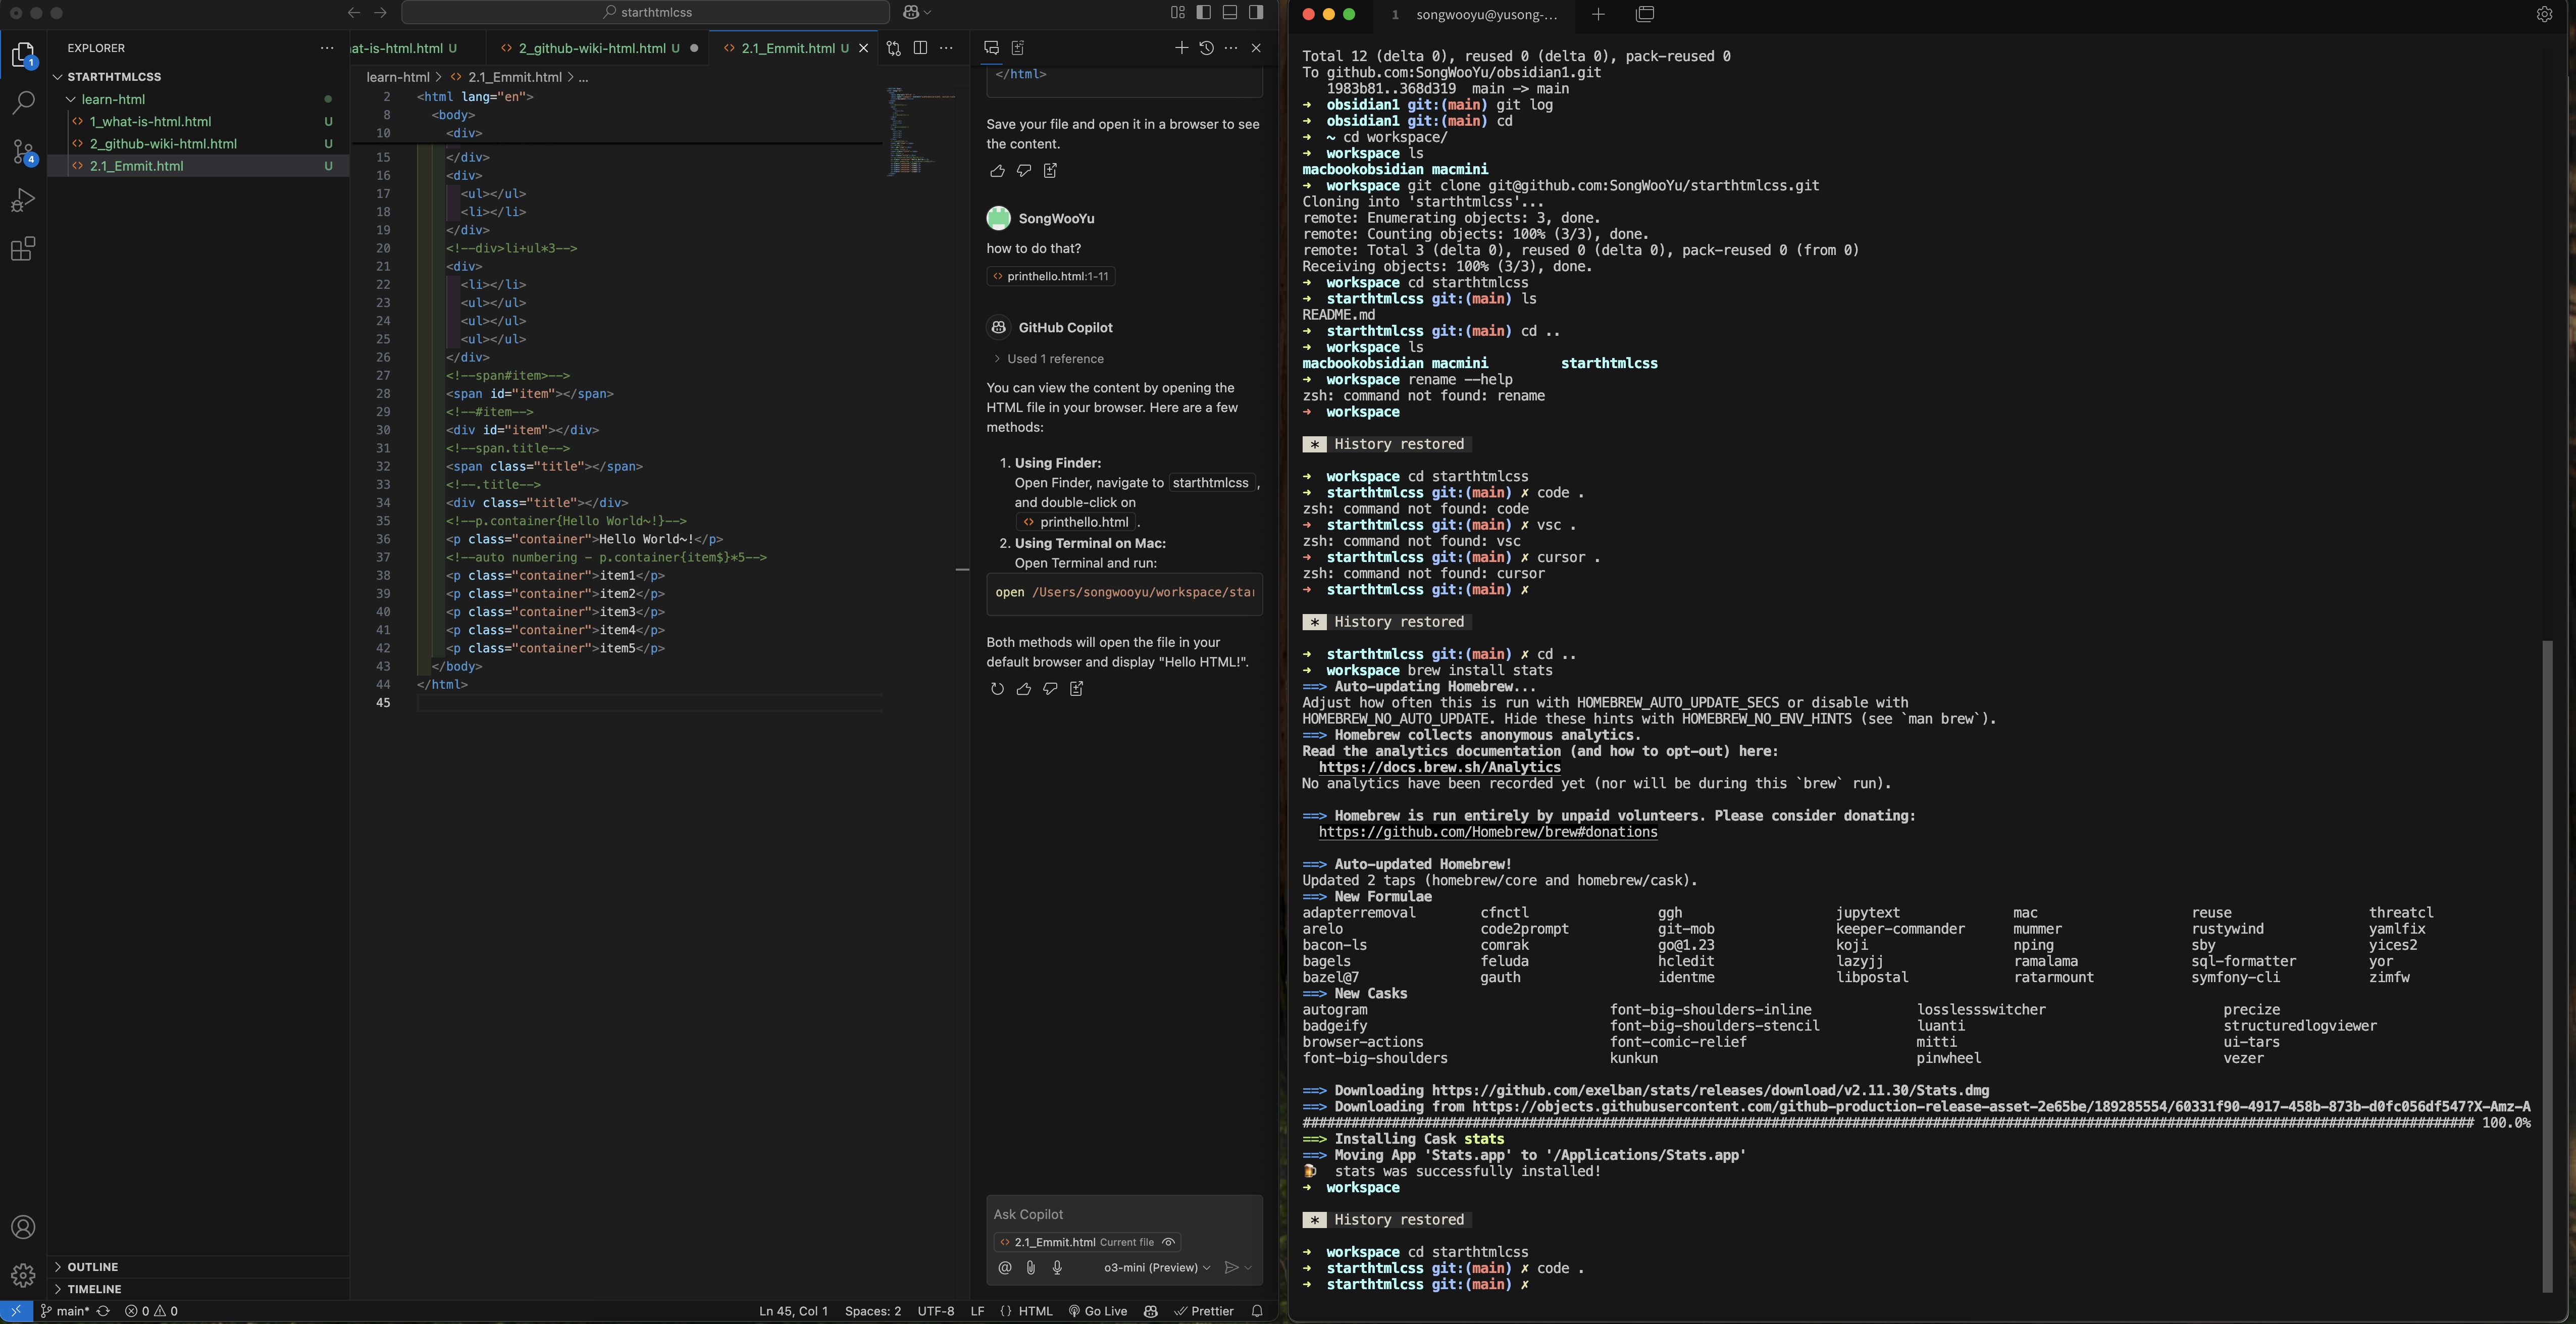Click the new chat plus icon

point(1181,48)
